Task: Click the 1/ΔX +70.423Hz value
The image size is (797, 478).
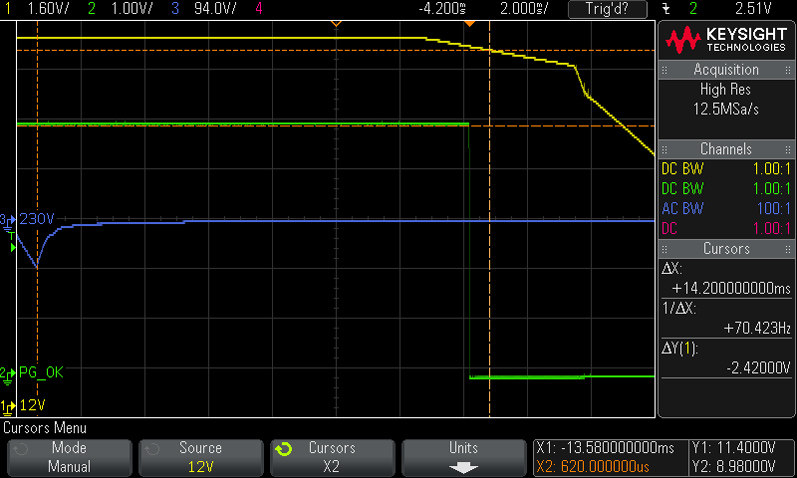Action: (x=757, y=328)
